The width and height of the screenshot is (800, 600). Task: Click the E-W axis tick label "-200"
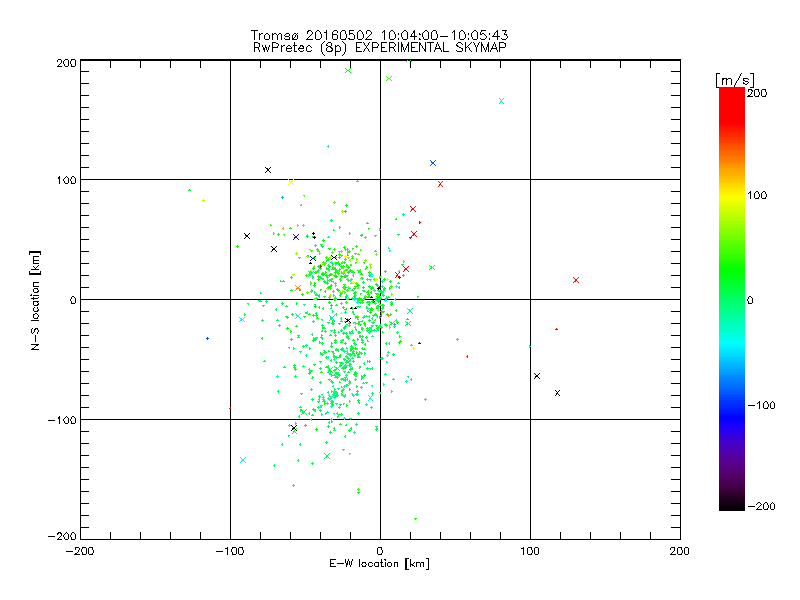tap(80, 551)
